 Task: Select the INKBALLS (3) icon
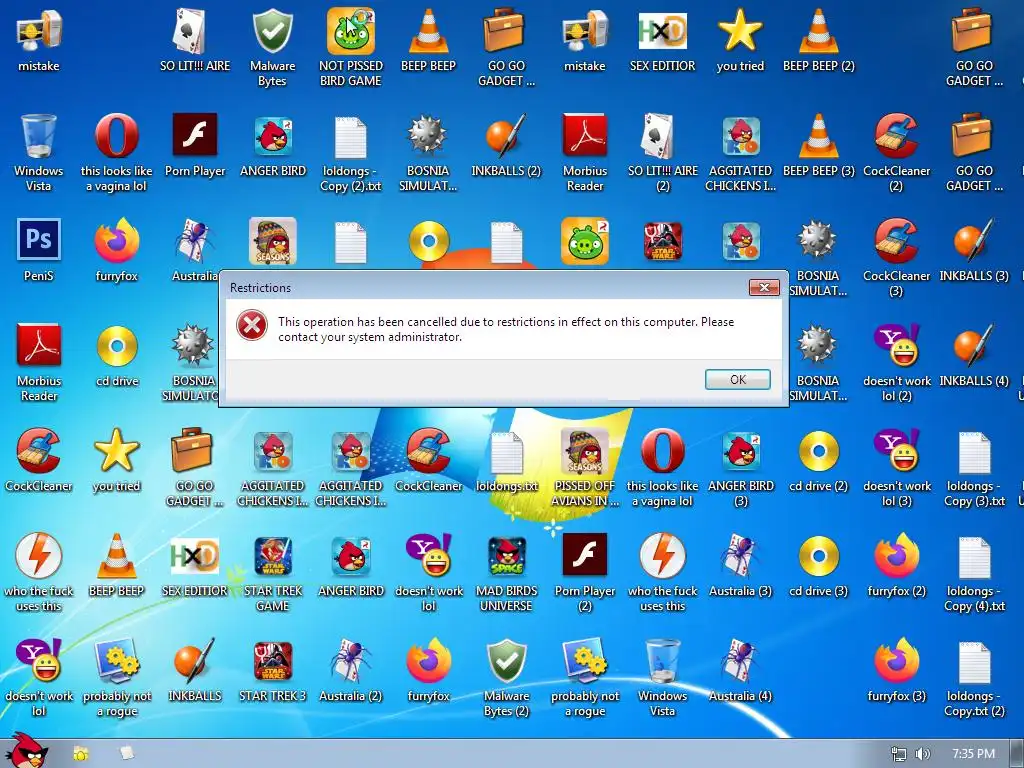tap(974, 241)
